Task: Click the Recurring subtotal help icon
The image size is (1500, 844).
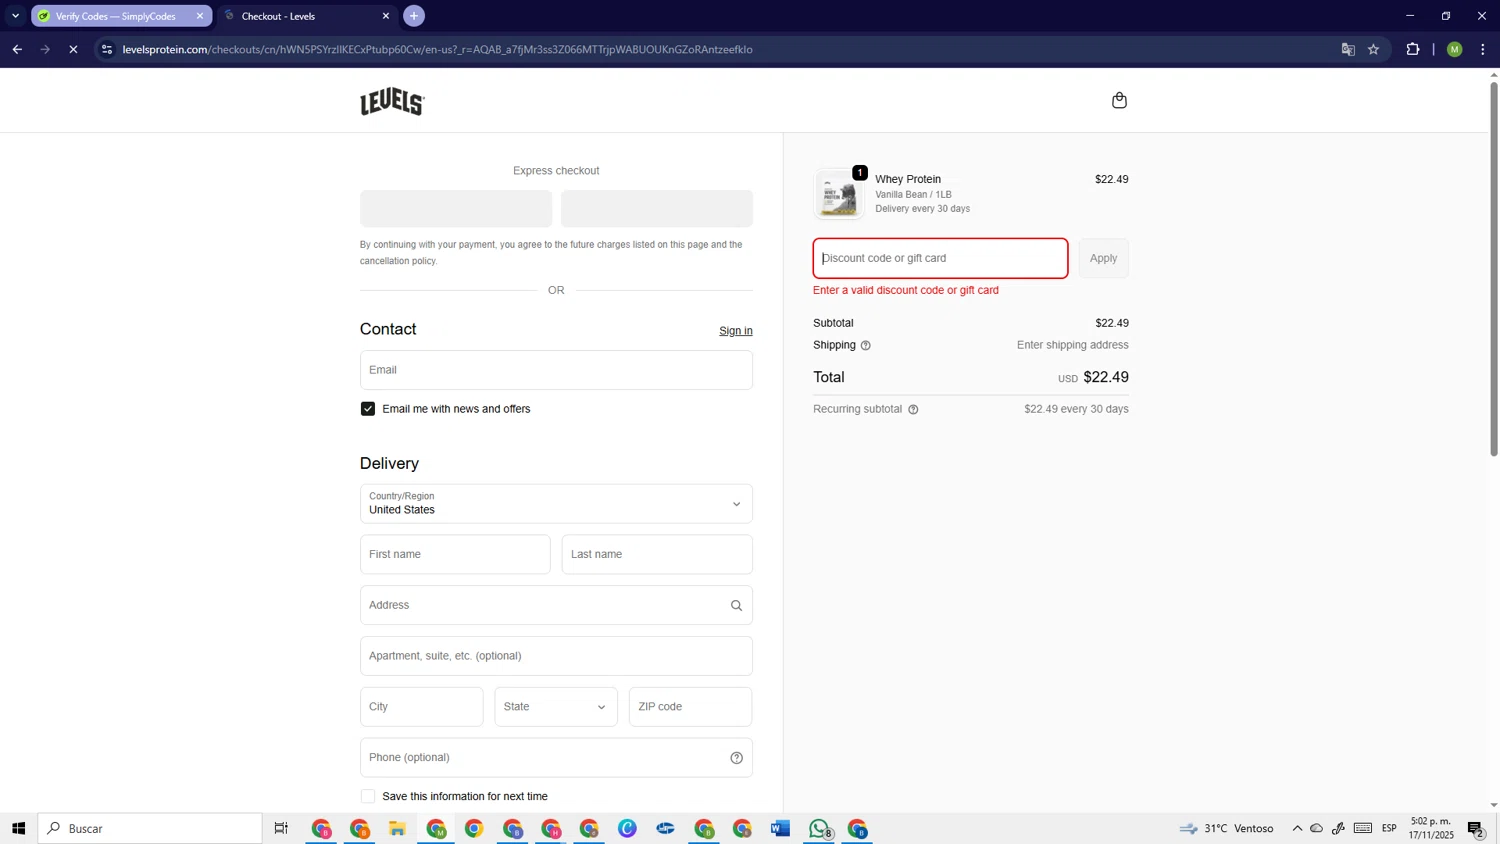Action: [x=913, y=409]
